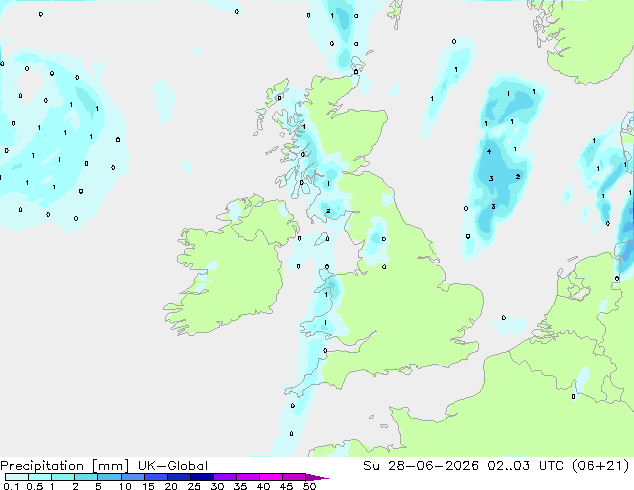
Task: Click the '[mm]' unit label
Action: pos(110,466)
